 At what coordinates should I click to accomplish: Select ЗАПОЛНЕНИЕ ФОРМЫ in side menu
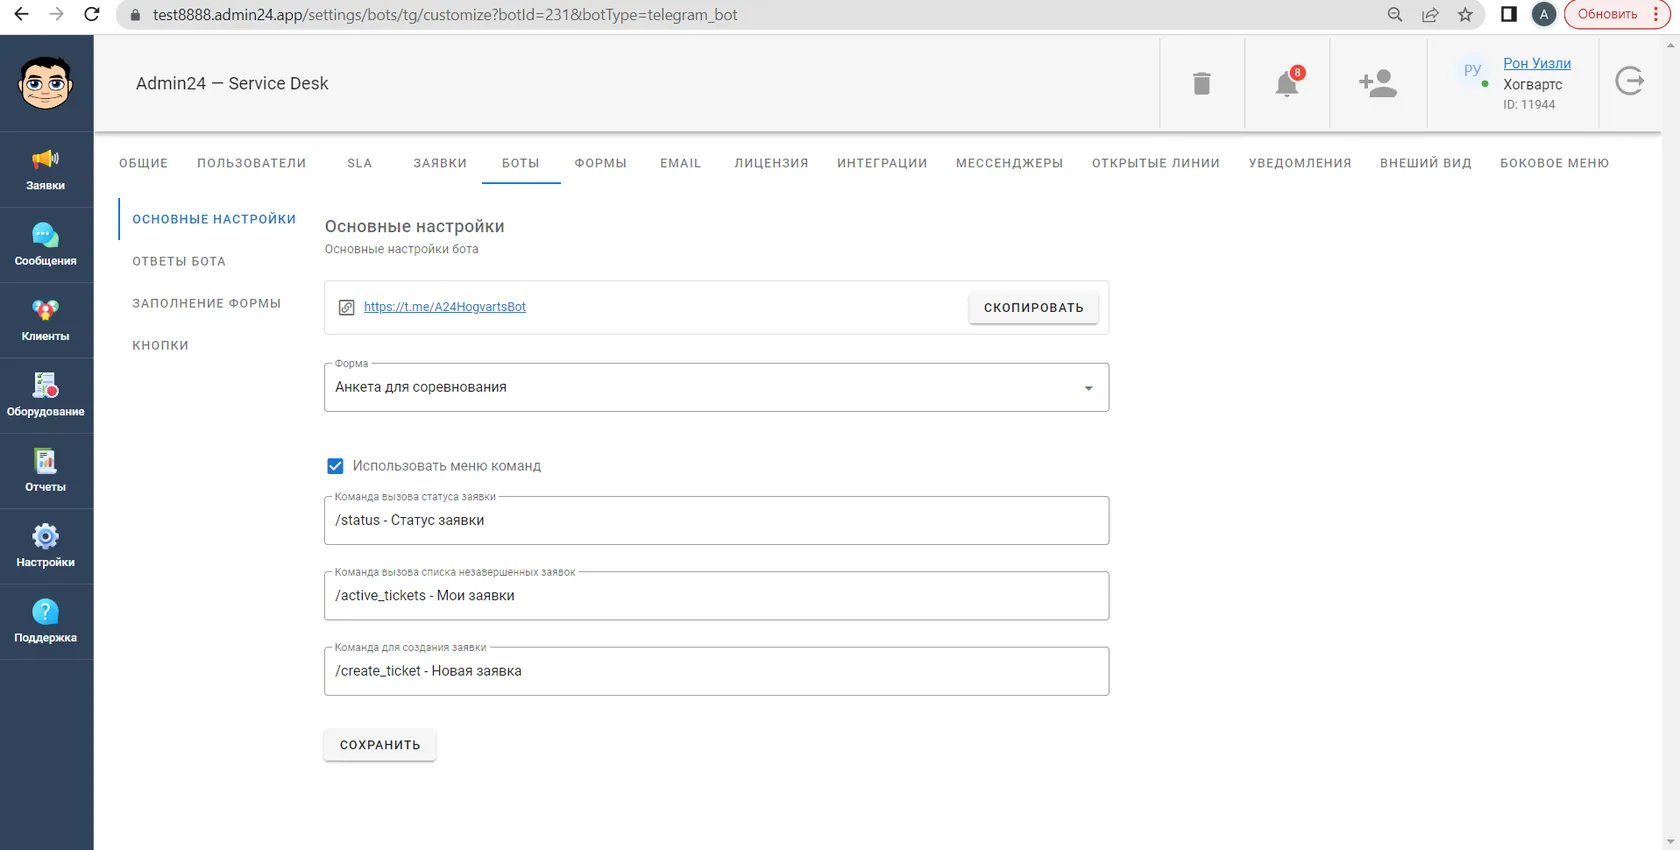click(206, 303)
